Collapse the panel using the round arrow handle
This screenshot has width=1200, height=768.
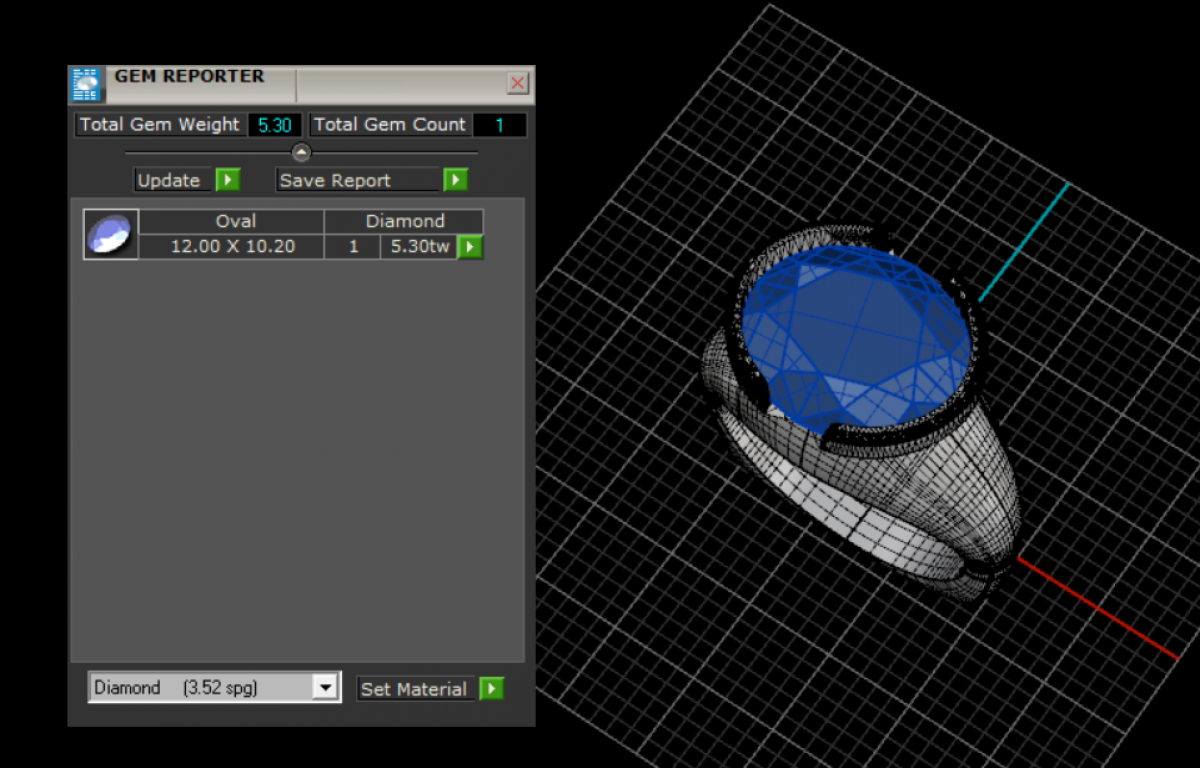301,152
